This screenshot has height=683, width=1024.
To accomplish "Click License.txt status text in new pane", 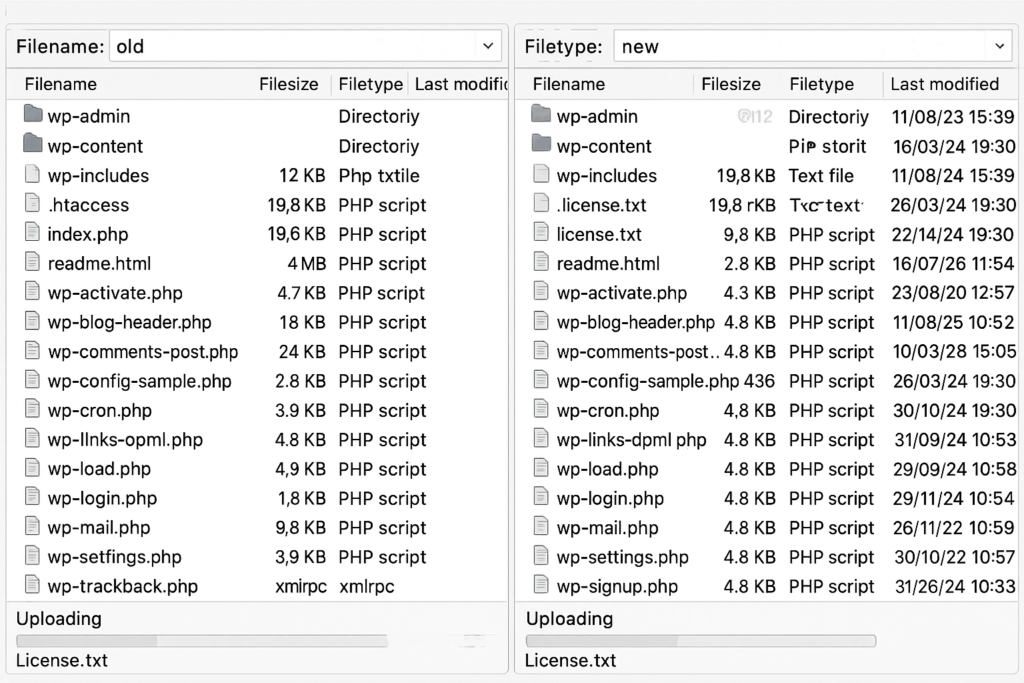I will click(x=570, y=660).
